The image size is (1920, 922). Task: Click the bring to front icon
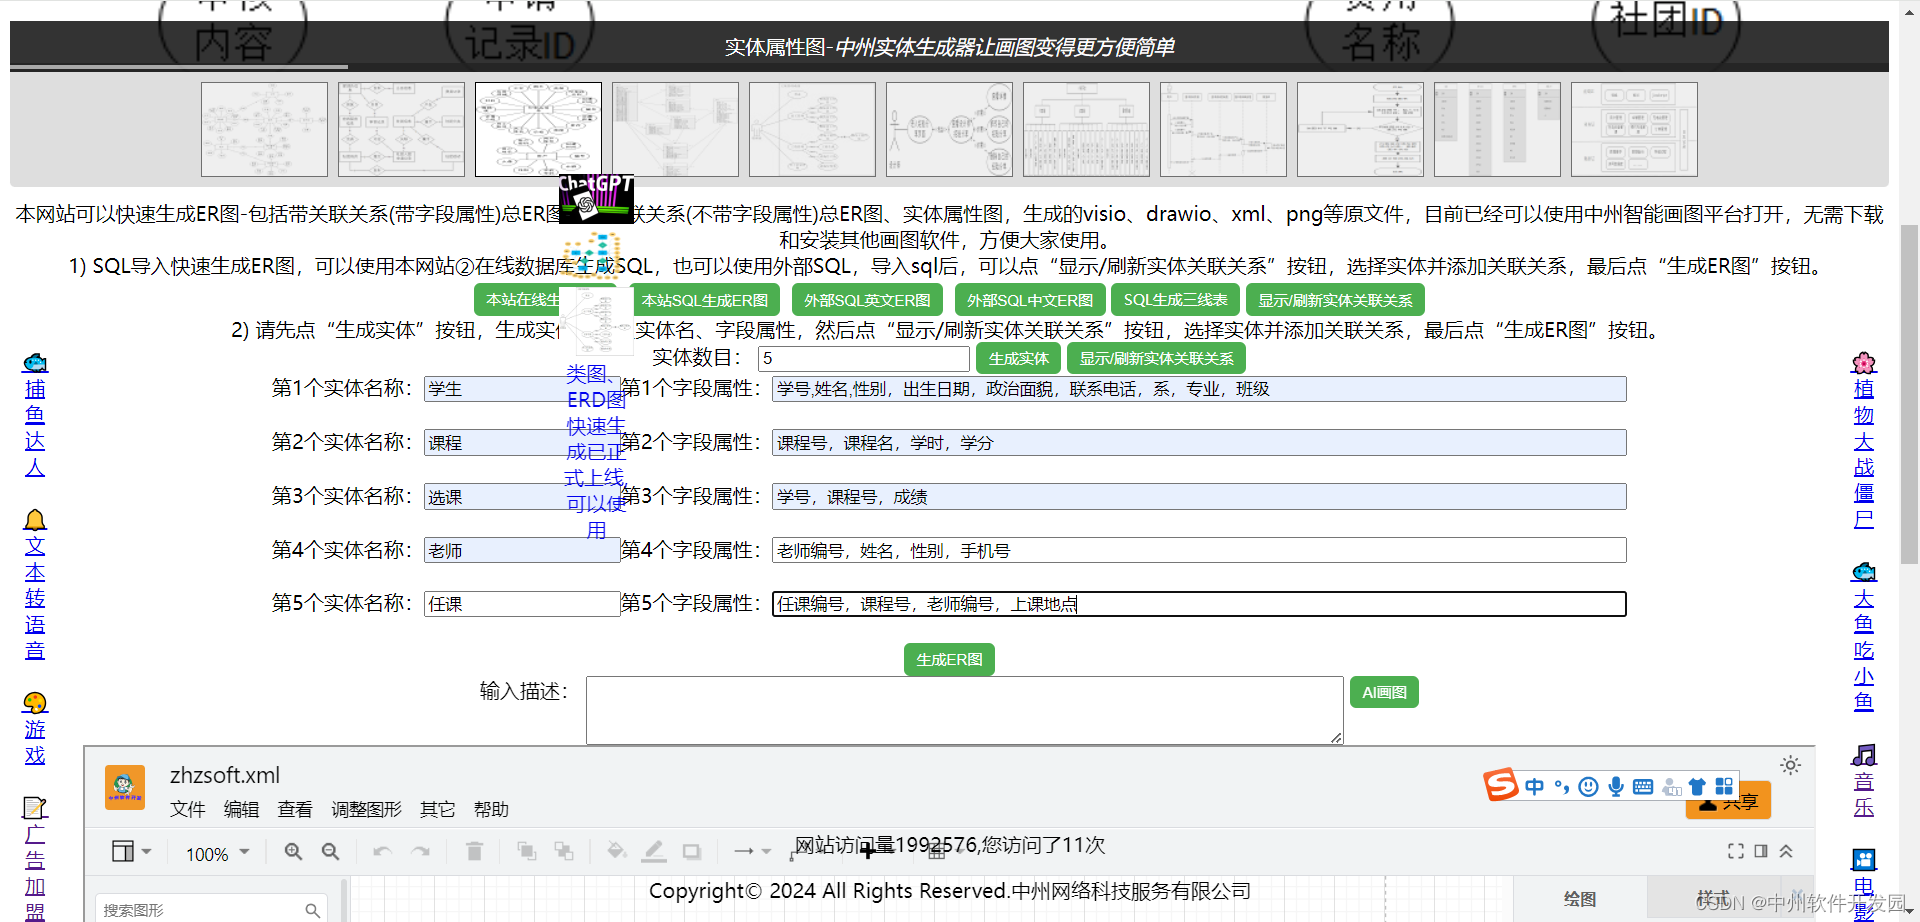(526, 851)
